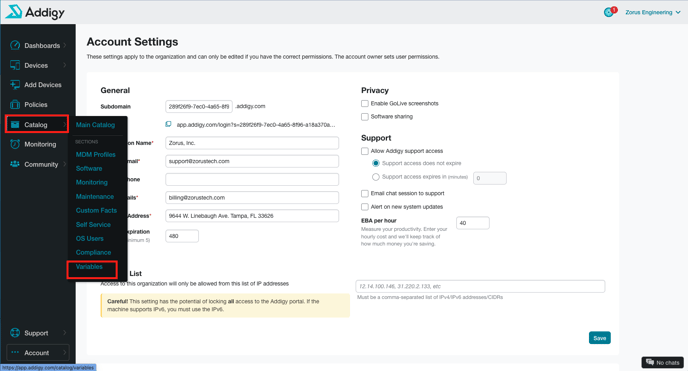Click the Subdomain input field
Viewport: 688px width, 371px height.
pos(199,106)
